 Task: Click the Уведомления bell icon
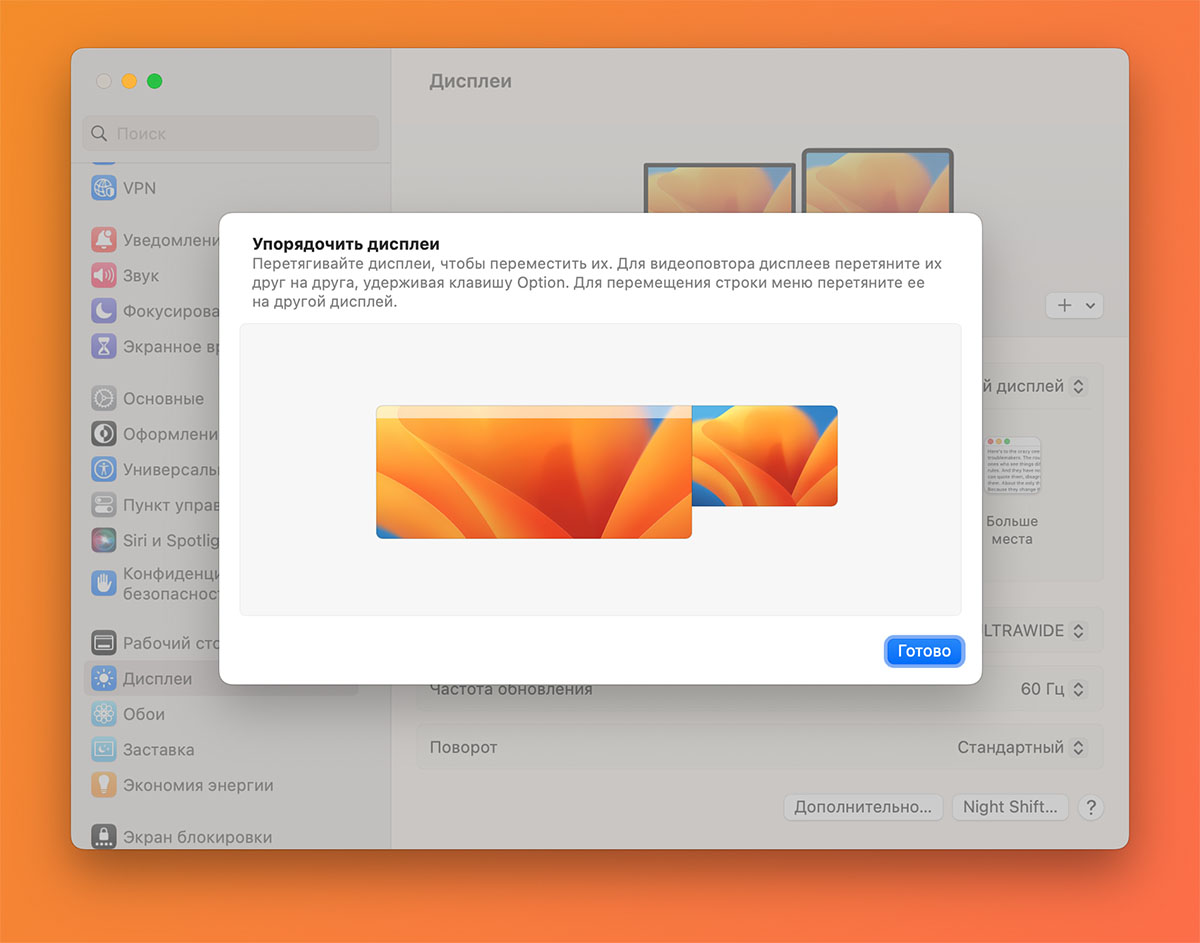tap(104, 240)
